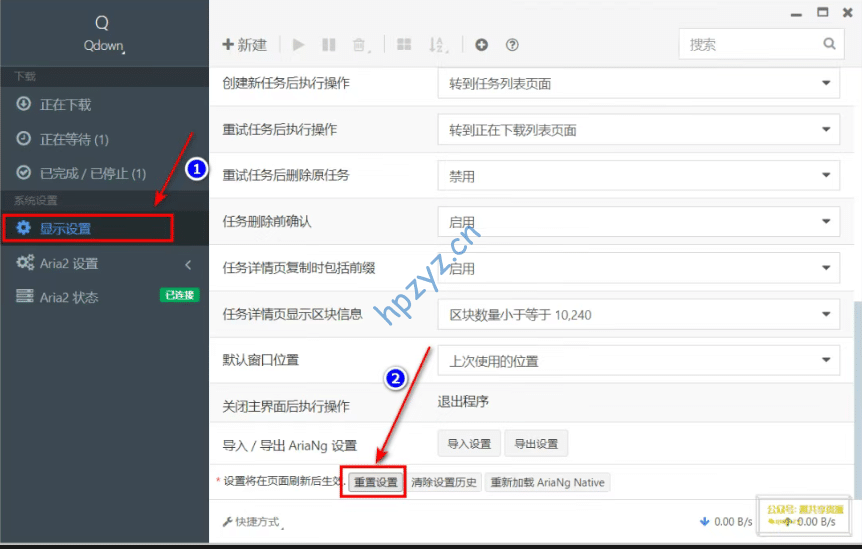
Task: Click the delete task trash icon
Action: [359, 45]
